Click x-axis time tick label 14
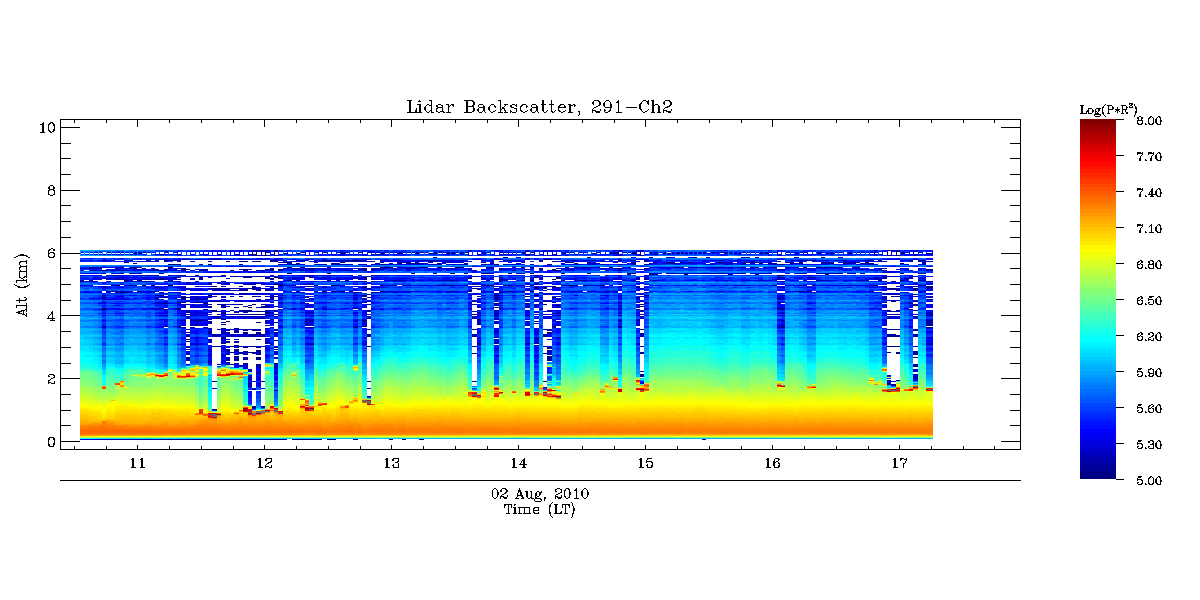The height and width of the screenshot is (600, 1200). coord(518,463)
